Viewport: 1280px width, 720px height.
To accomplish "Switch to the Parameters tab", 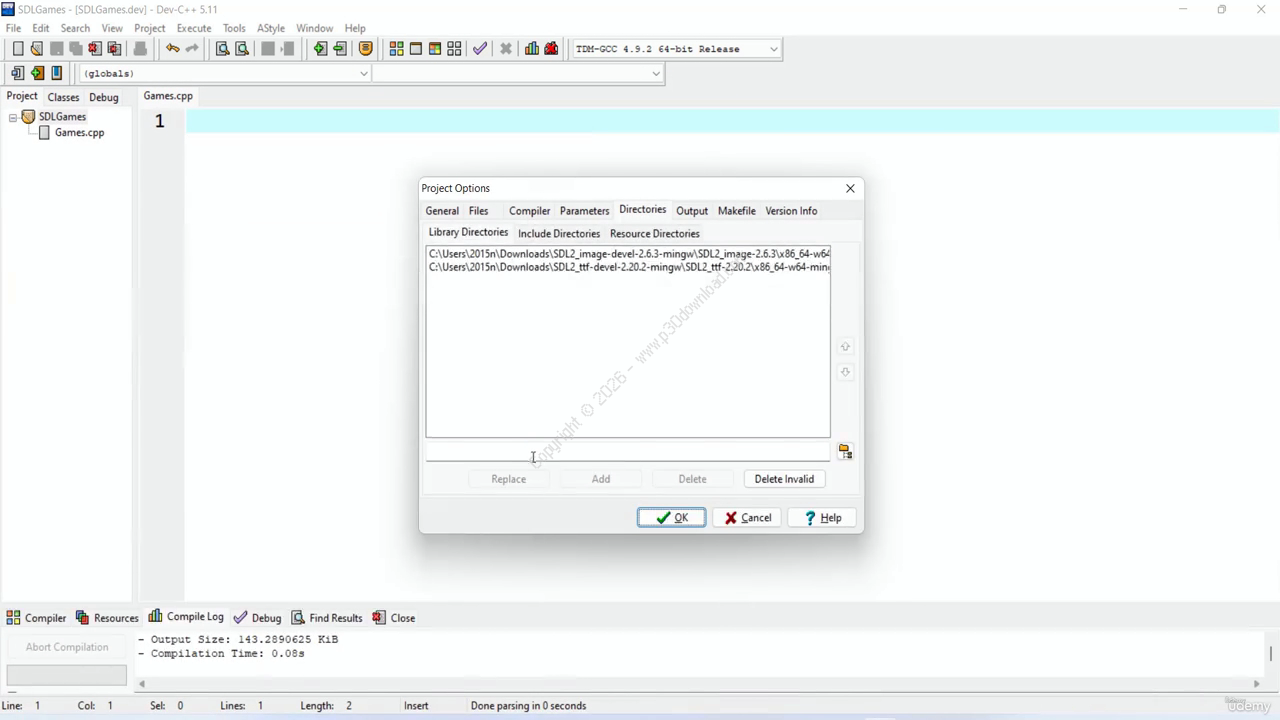I will (584, 211).
